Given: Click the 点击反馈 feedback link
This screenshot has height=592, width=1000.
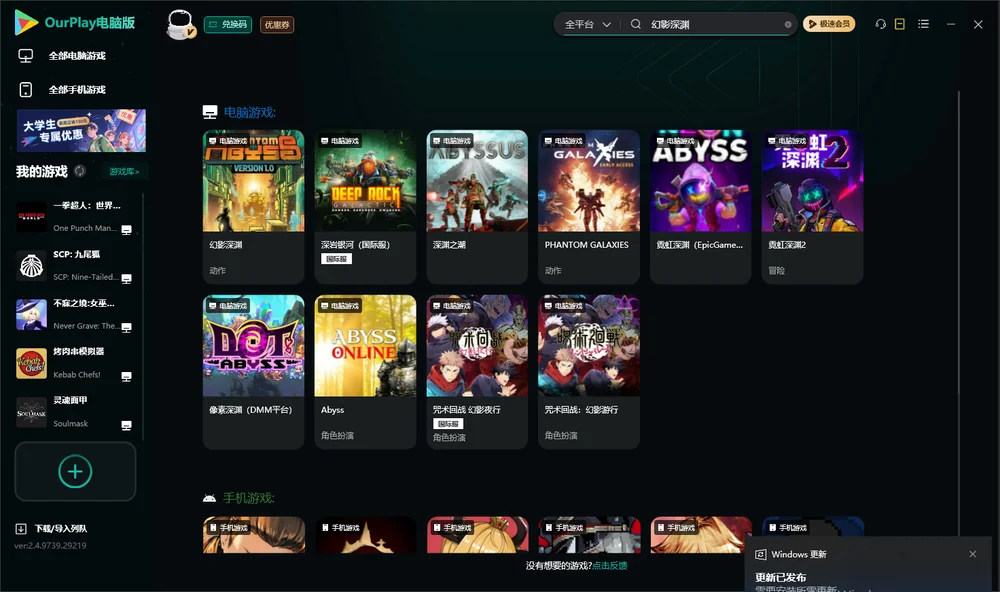Looking at the screenshot, I should coord(610,566).
